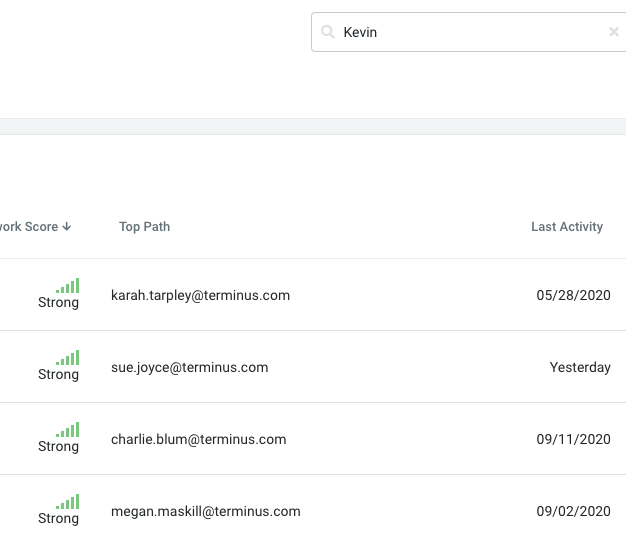Select sue.joyce@terminus.com top path
Screen dimensions: 626x539
pos(190,367)
